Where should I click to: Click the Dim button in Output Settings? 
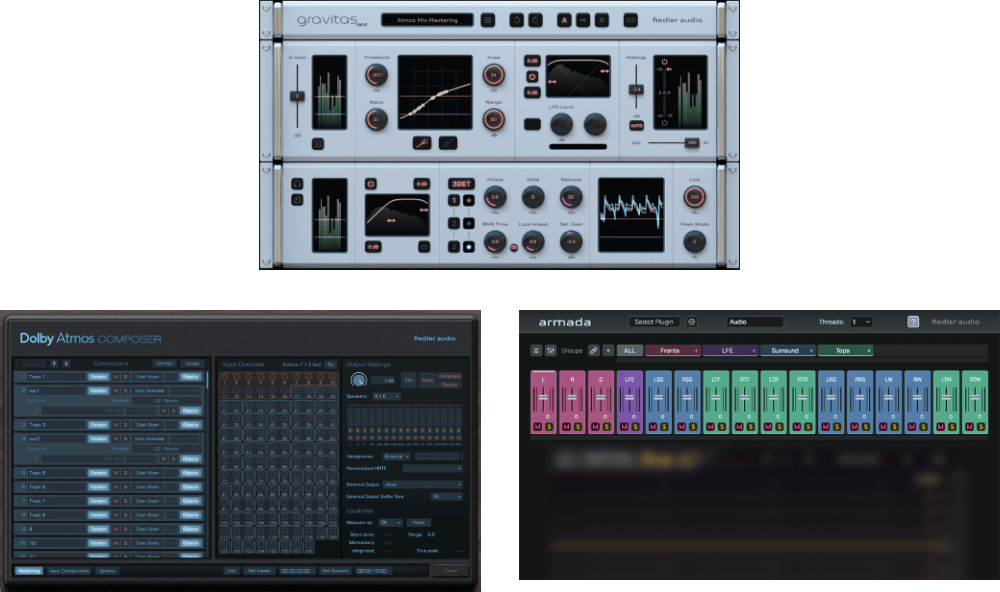pyautogui.click(x=409, y=380)
